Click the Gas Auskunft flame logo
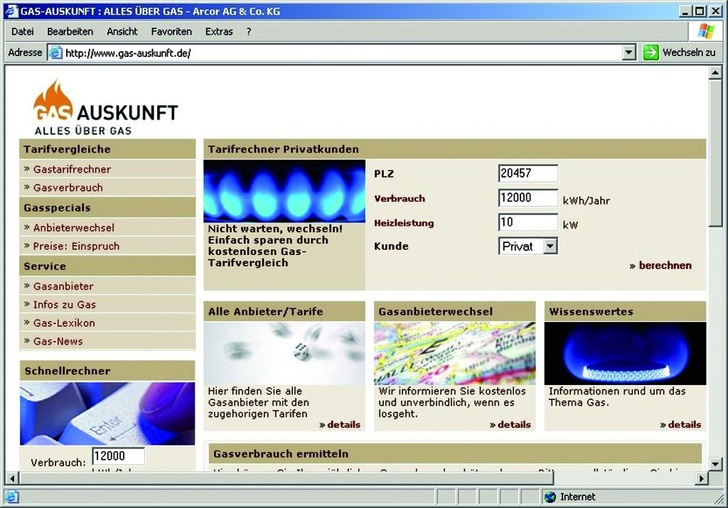The height and width of the screenshot is (508, 728). coord(52,100)
